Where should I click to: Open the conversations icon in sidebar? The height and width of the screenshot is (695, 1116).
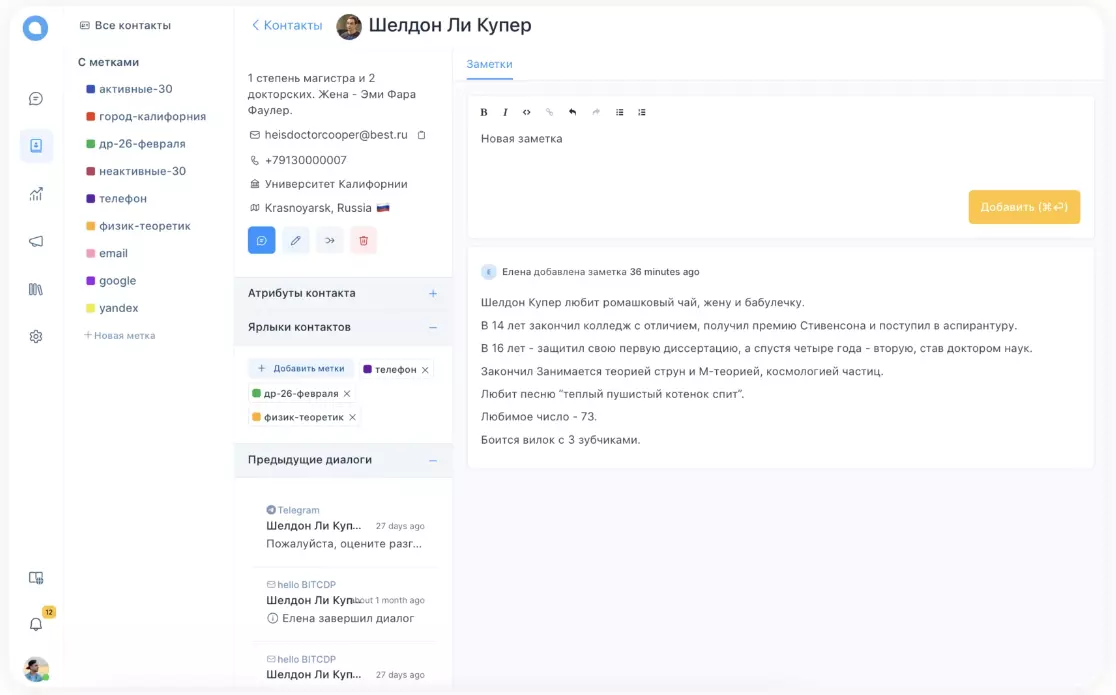36,98
